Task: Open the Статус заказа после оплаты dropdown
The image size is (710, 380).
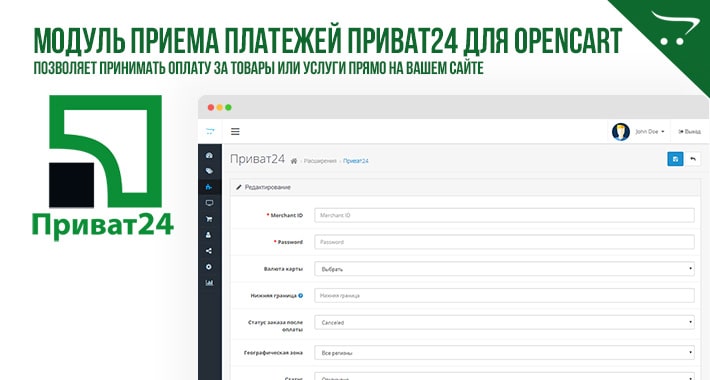Action: (x=504, y=322)
